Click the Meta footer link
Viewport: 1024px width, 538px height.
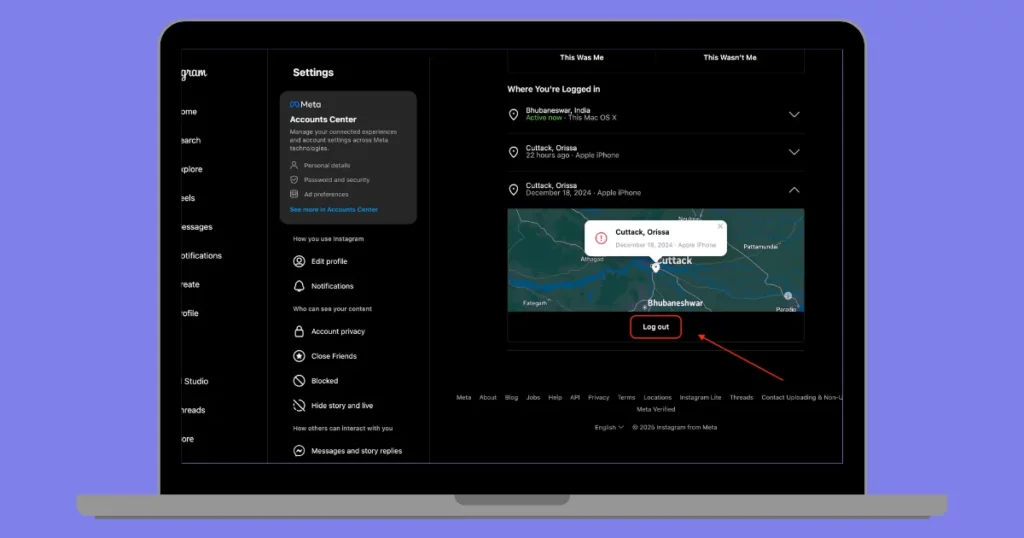[464, 397]
